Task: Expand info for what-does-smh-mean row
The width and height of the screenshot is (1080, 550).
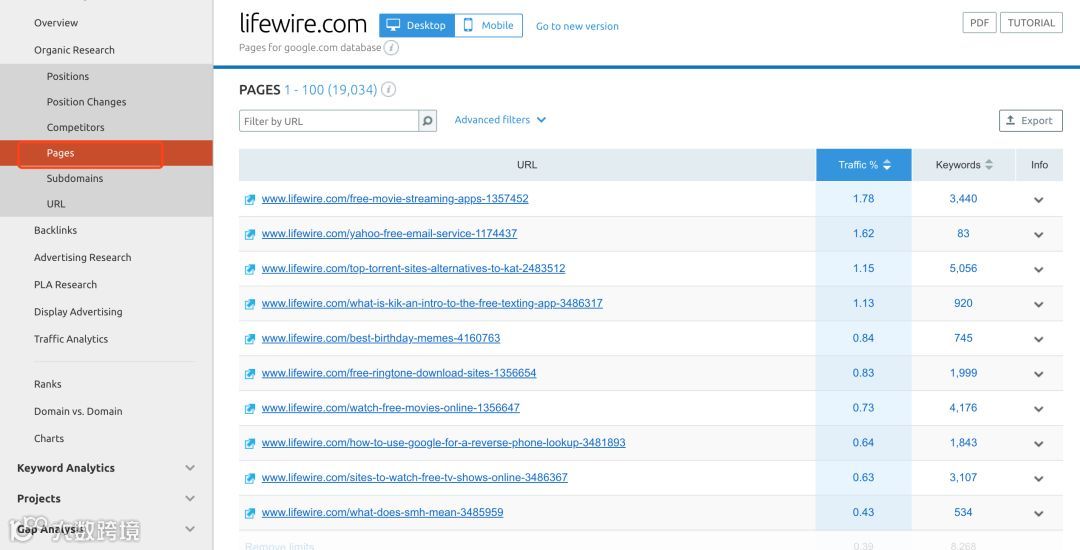Action: pos(1039,514)
